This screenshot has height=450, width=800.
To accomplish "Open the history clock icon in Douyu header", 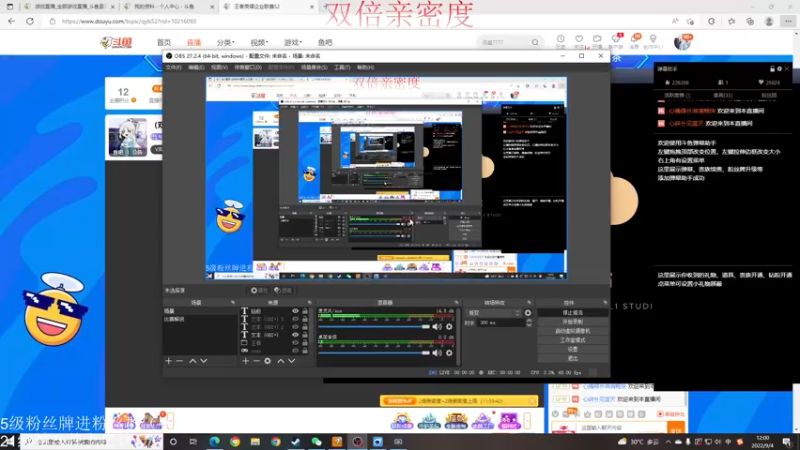I will (x=561, y=39).
